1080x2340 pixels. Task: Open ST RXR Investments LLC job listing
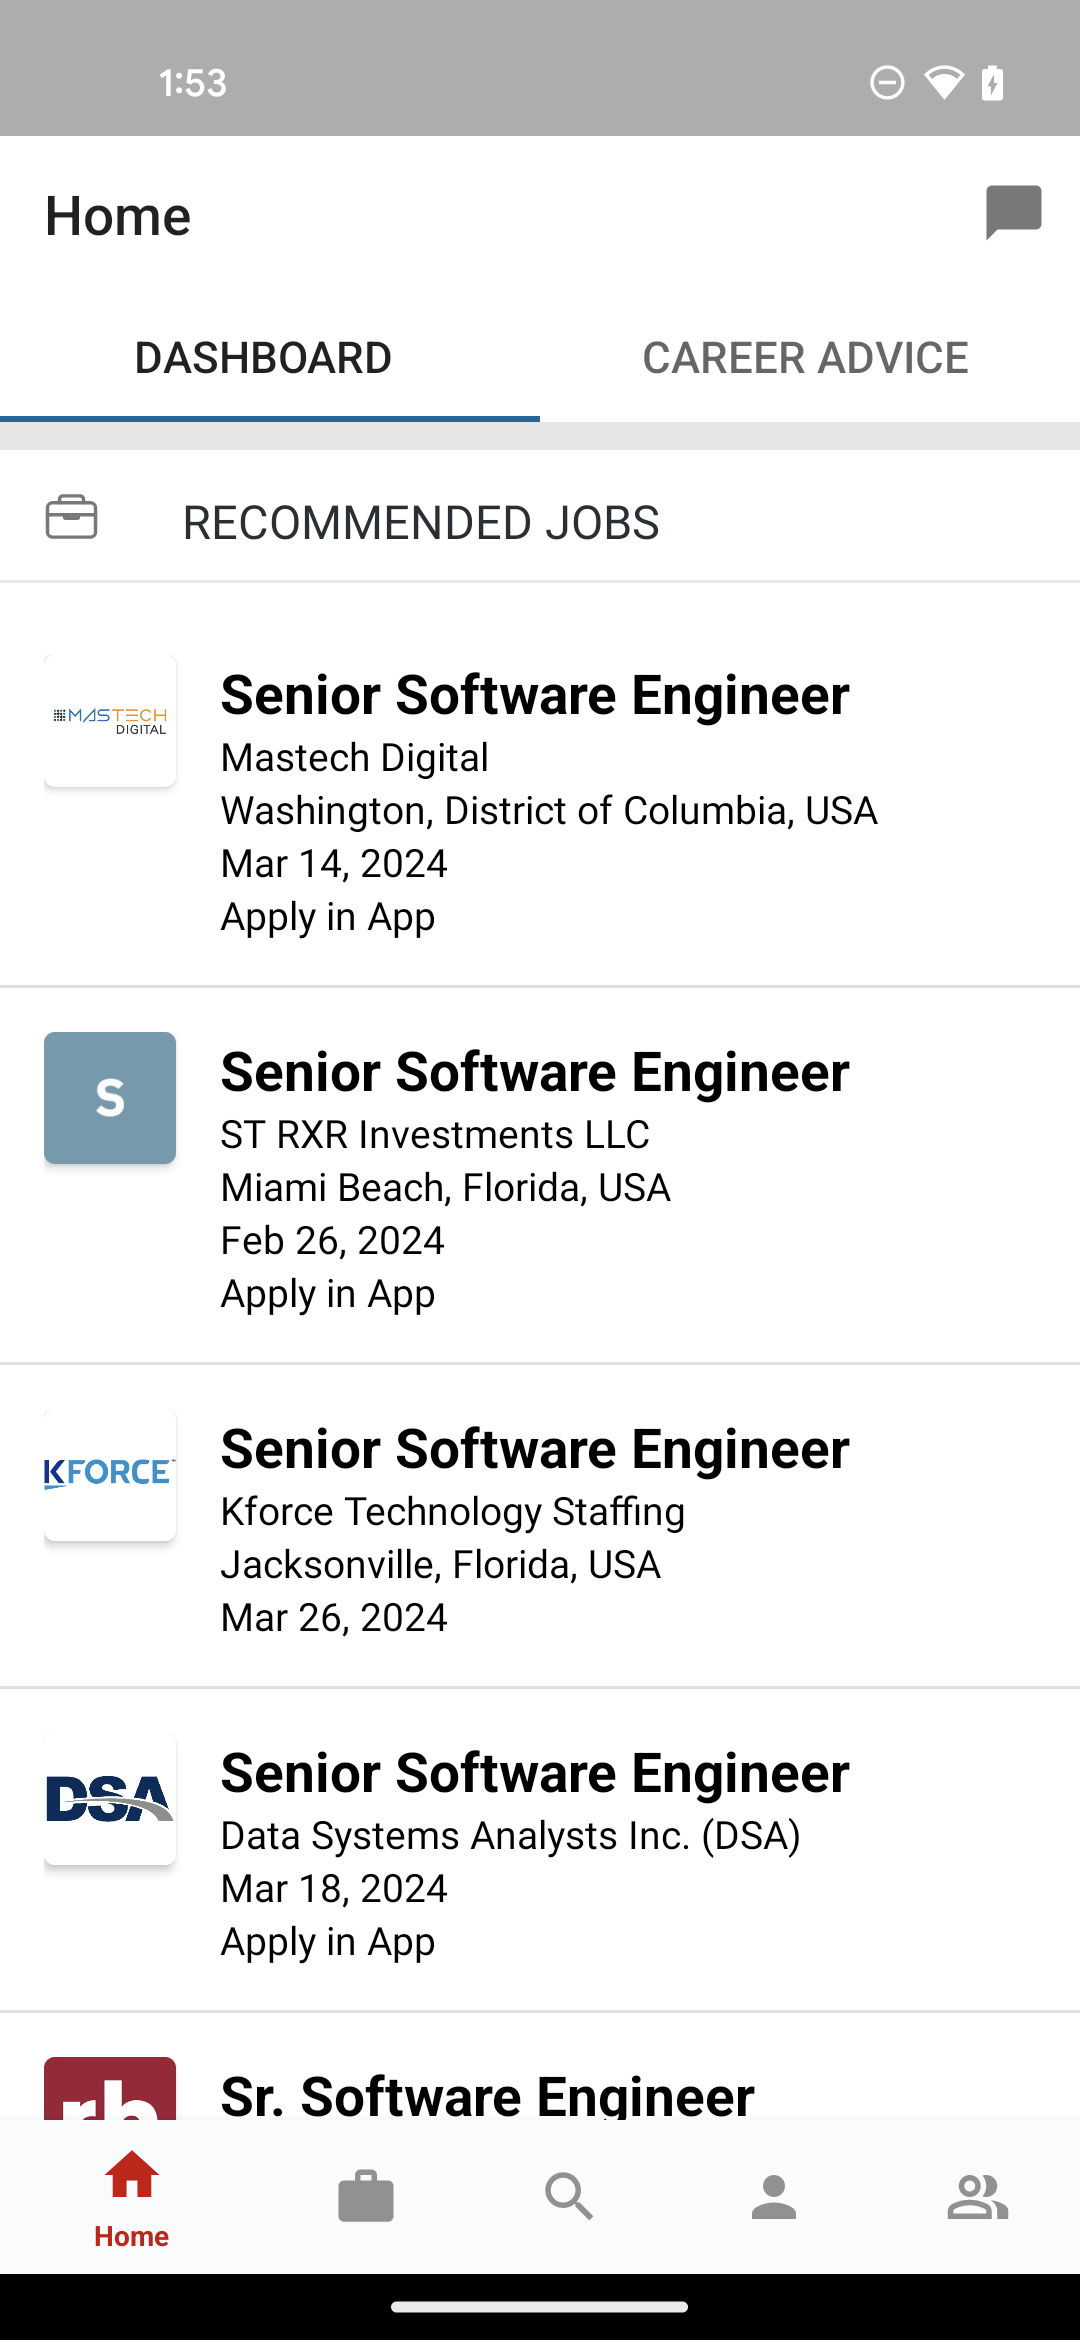(x=540, y=1176)
